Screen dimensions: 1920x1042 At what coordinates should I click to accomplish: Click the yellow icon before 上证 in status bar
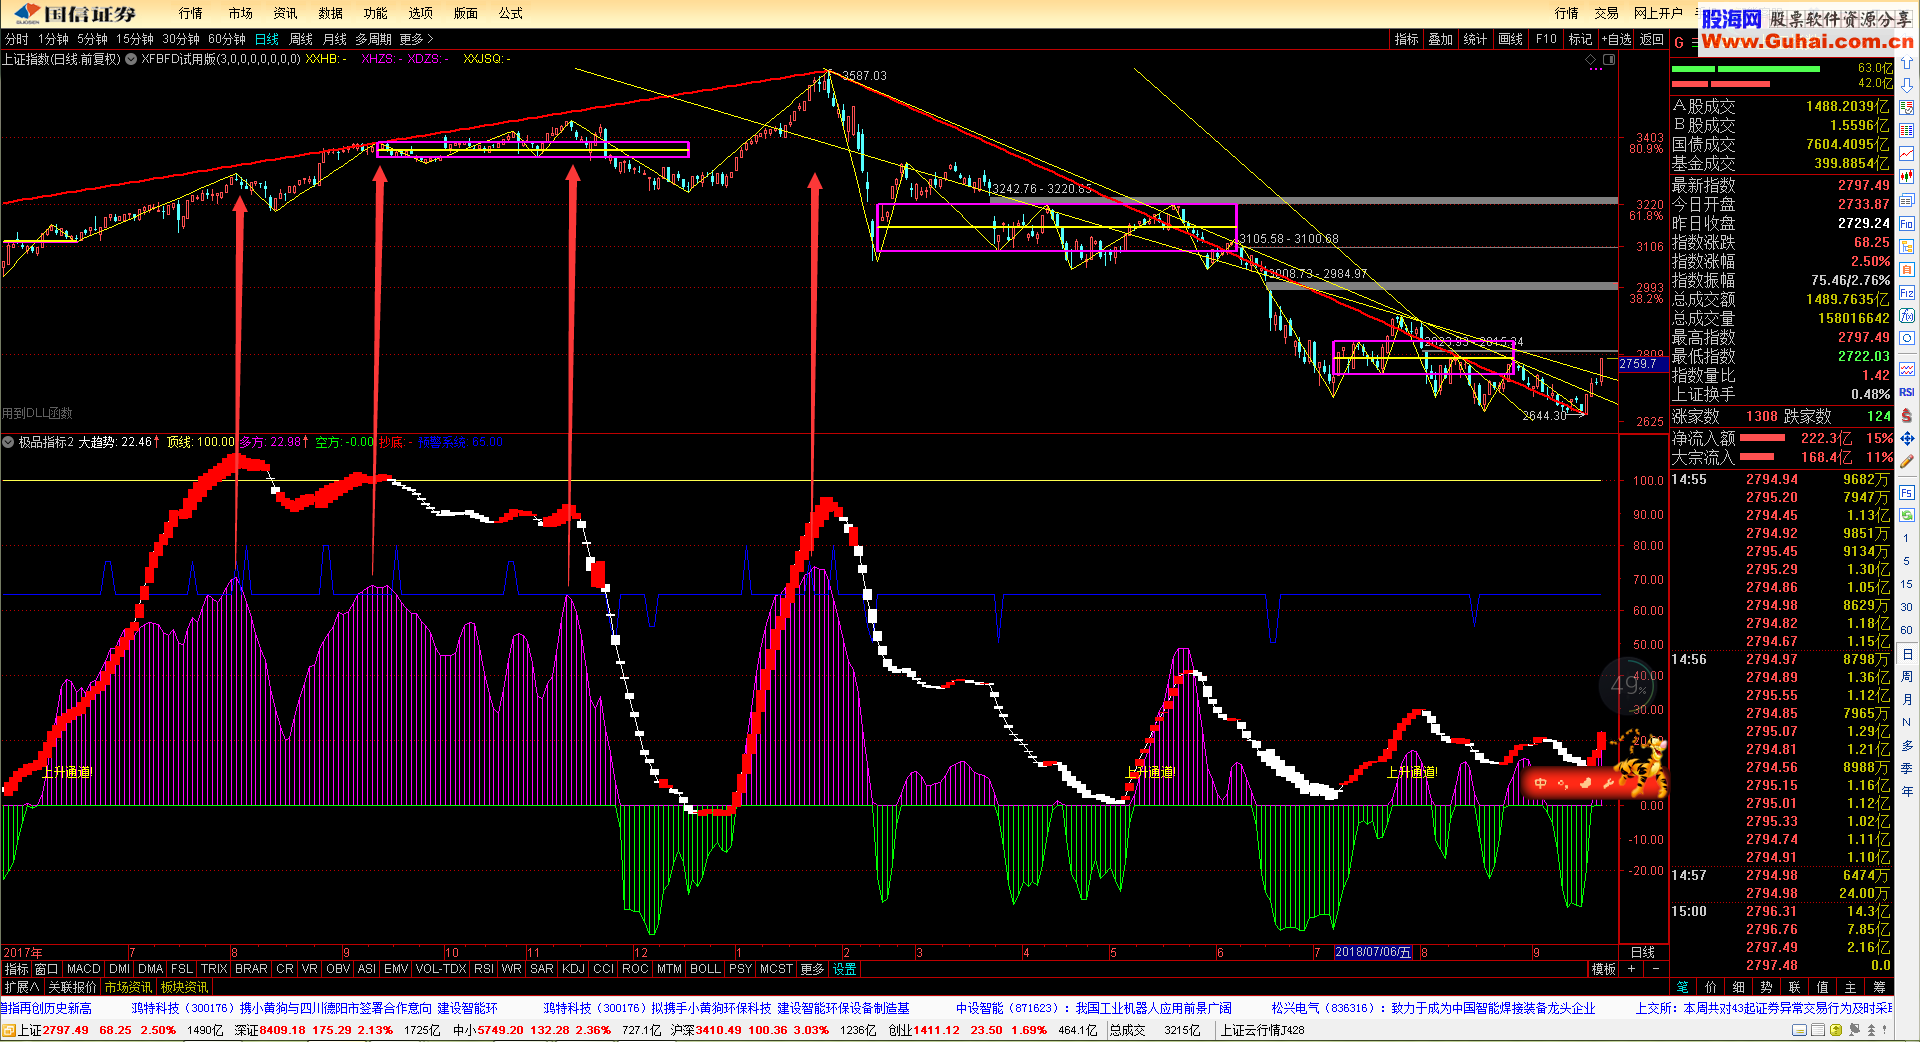coord(8,1030)
